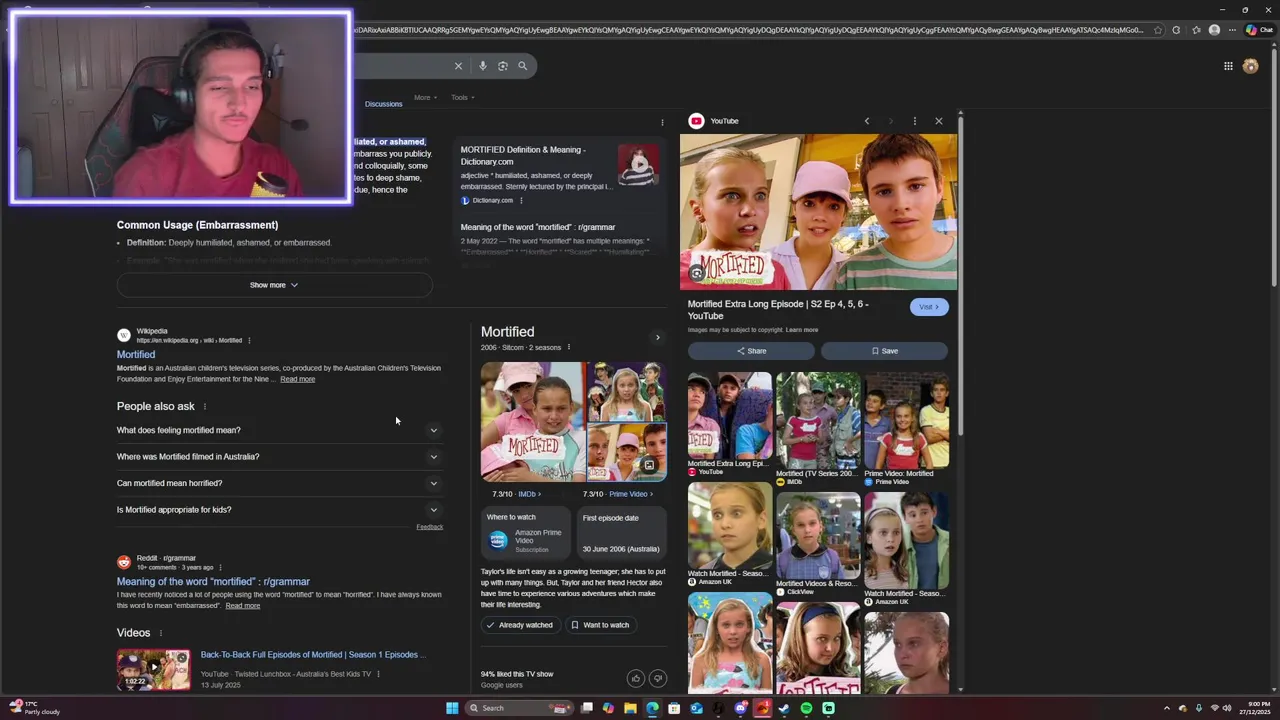Bookmark this page with the star icon

[x=1158, y=30]
